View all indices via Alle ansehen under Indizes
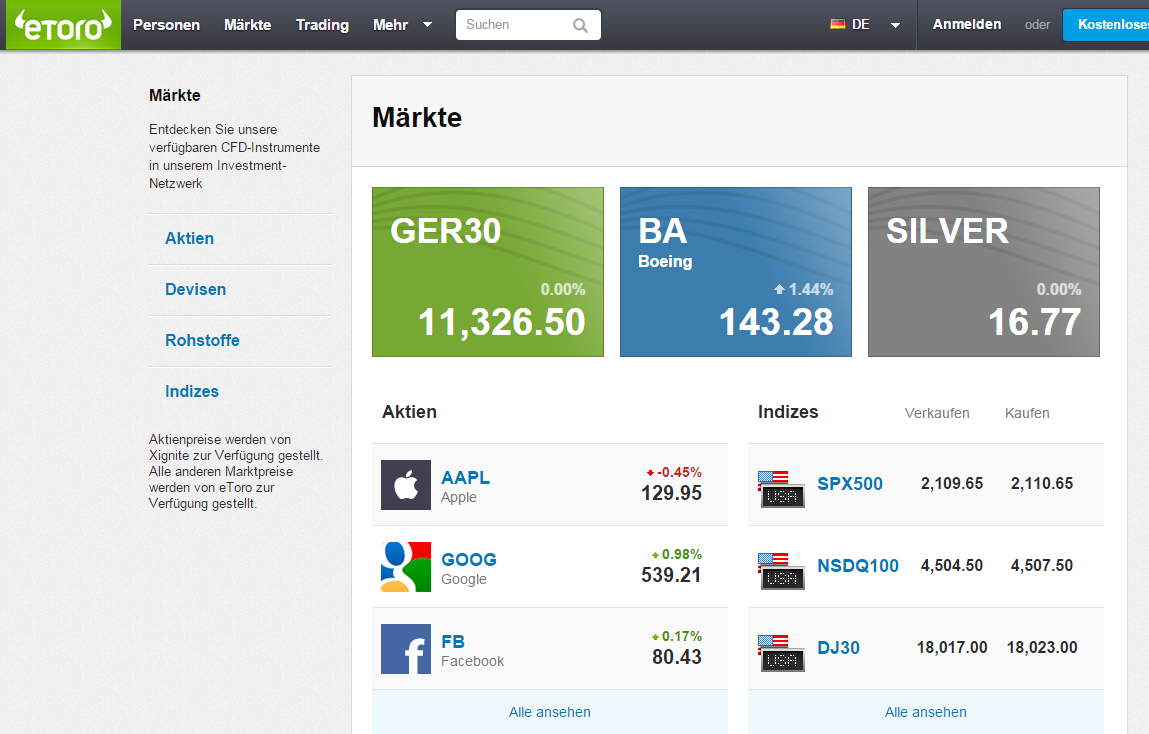Image resolution: width=1149 pixels, height=734 pixels. 926,712
